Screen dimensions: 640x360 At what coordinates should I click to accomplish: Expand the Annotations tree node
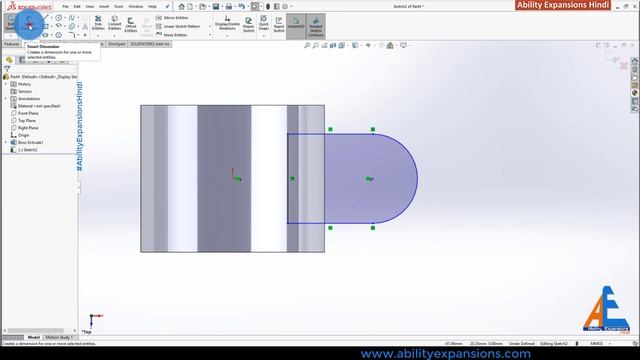pos(6,99)
